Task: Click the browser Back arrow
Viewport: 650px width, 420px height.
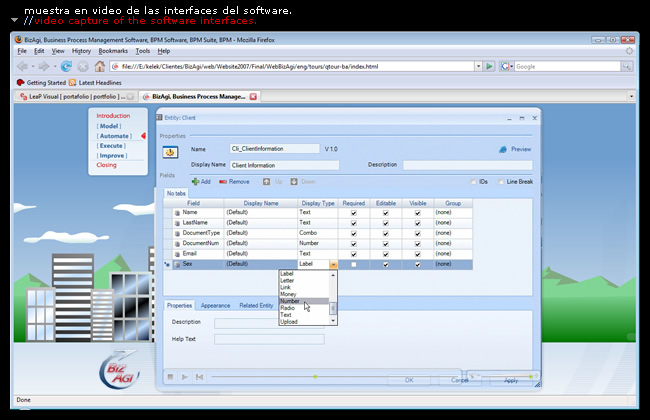Action: [25, 66]
